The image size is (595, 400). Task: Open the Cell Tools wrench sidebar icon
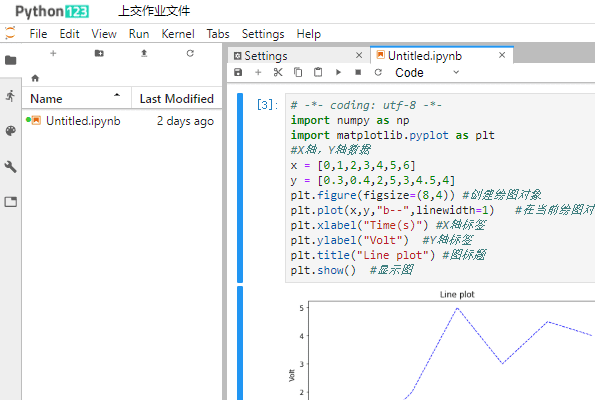pos(11,167)
